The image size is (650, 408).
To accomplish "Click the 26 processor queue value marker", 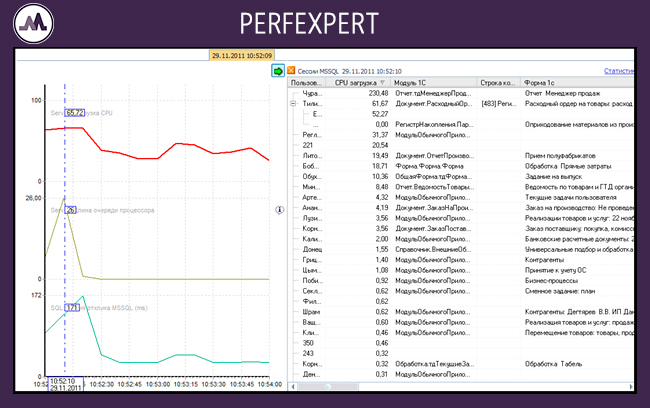I will tap(70, 210).
